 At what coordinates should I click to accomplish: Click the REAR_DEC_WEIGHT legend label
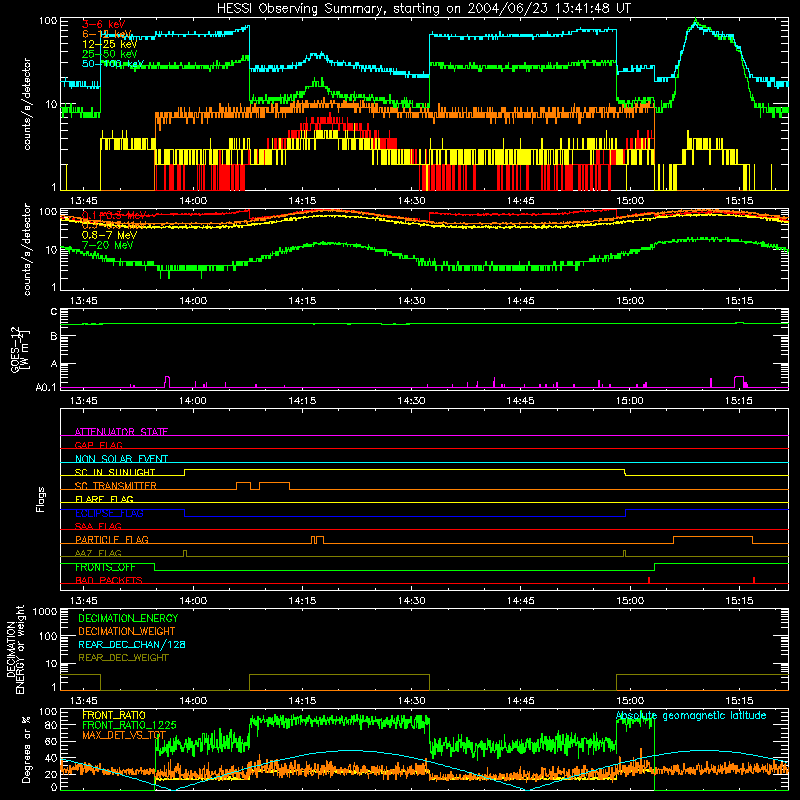pos(123,658)
